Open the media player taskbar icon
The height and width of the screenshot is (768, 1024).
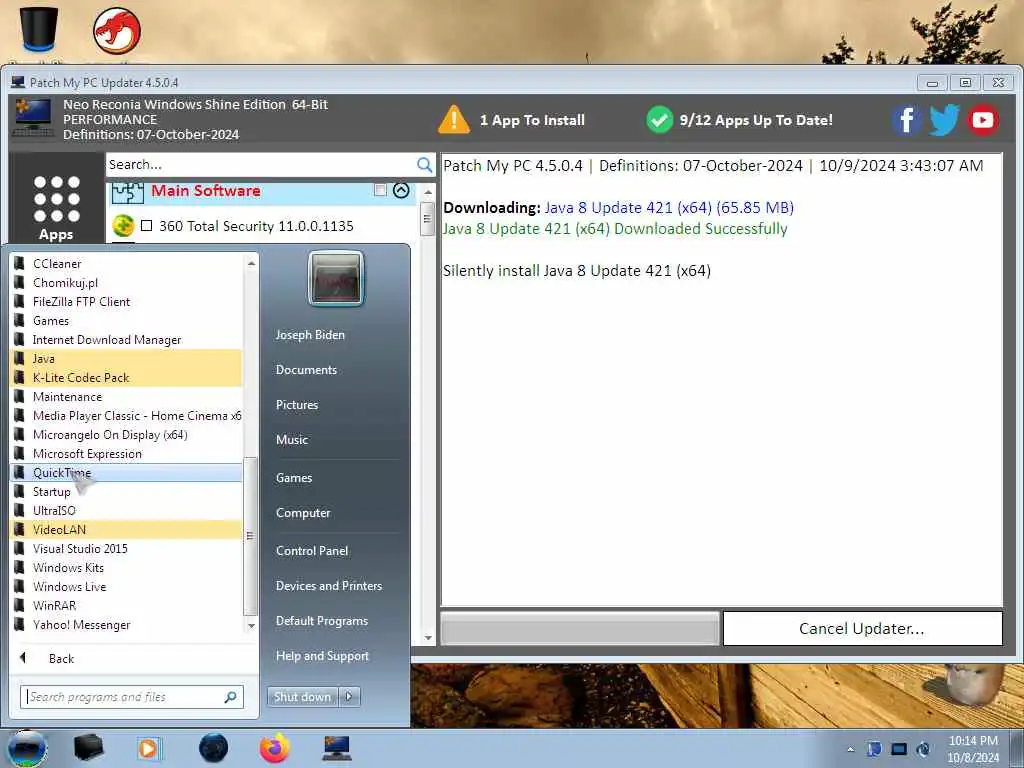click(149, 748)
